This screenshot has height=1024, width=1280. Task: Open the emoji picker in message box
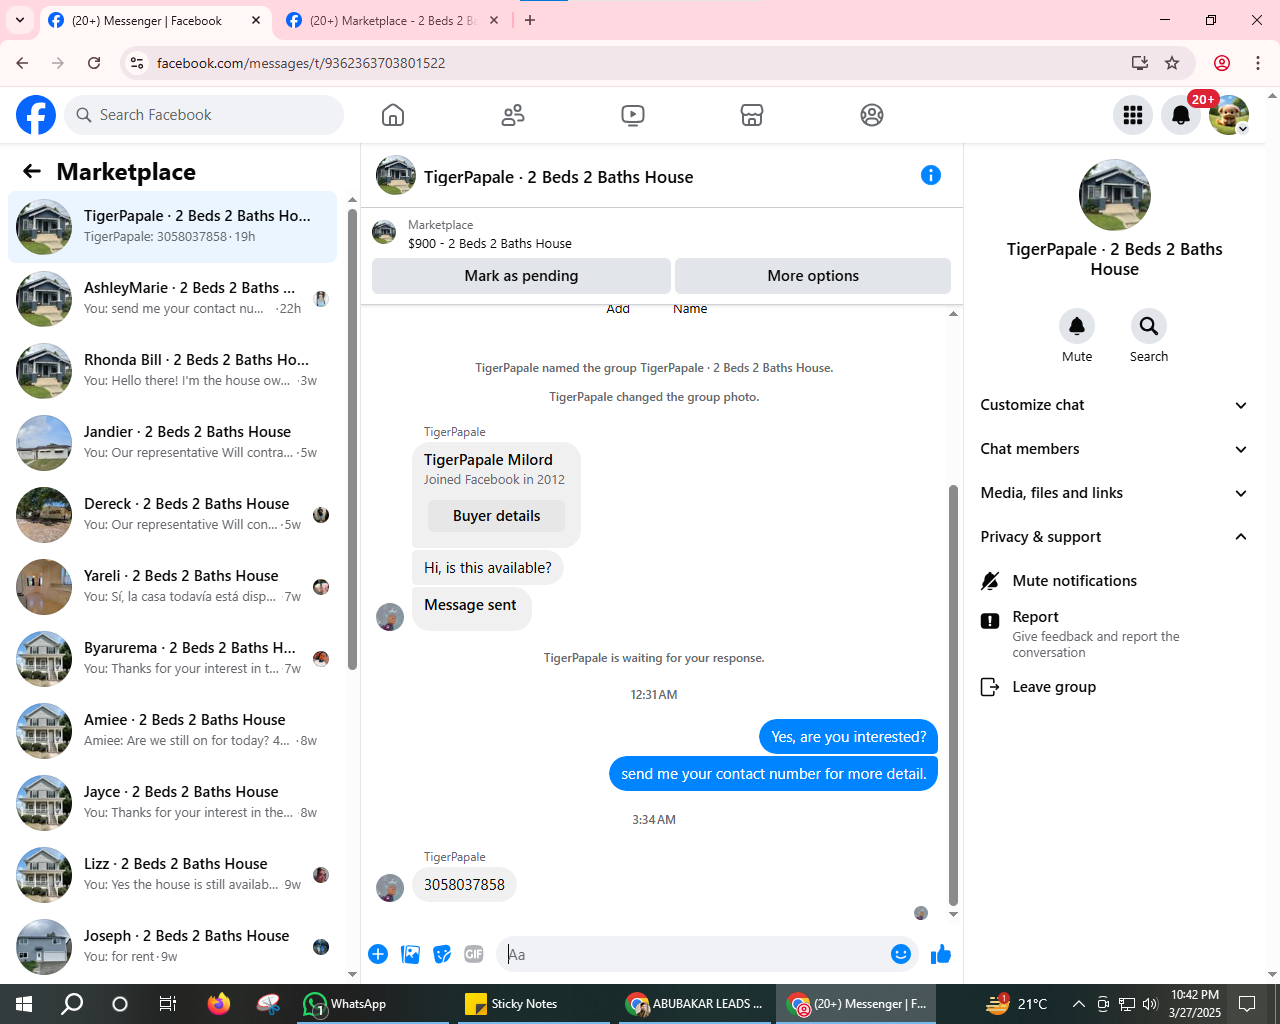tap(901, 954)
